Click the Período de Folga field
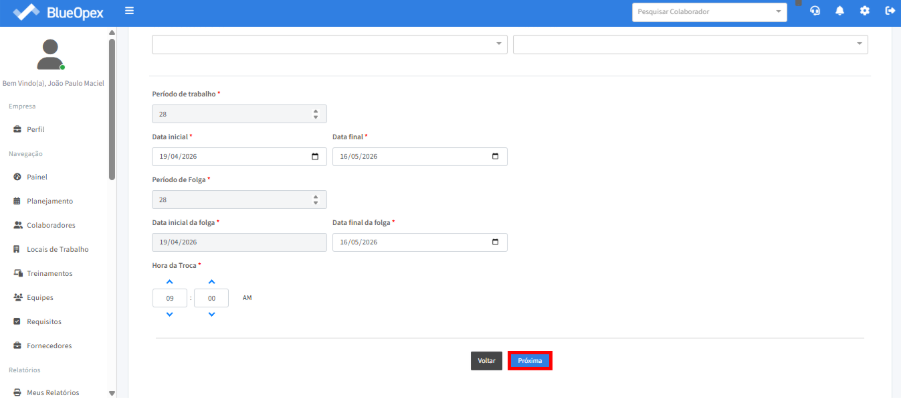This screenshot has width=901, height=402. [239, 200]
